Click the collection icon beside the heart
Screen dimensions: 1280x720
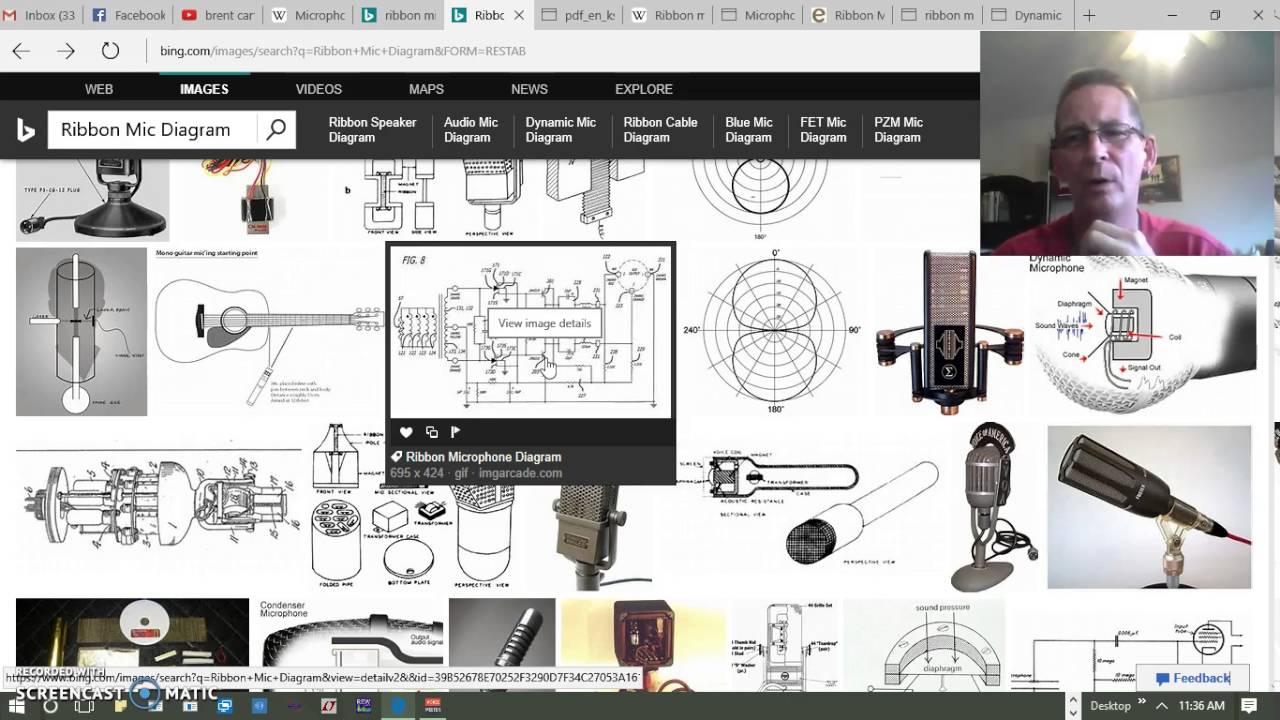click(431, 432)
